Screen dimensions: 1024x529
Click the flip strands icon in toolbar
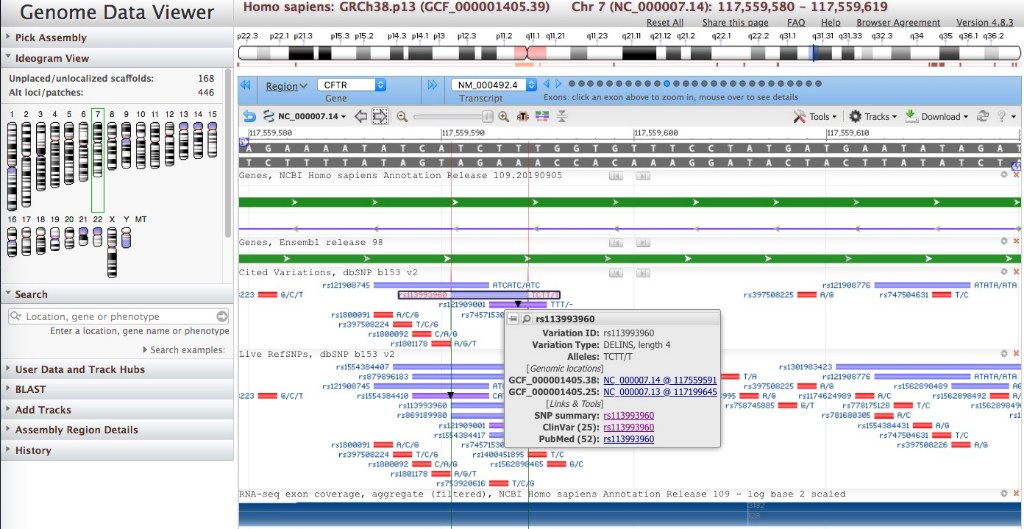562,116
